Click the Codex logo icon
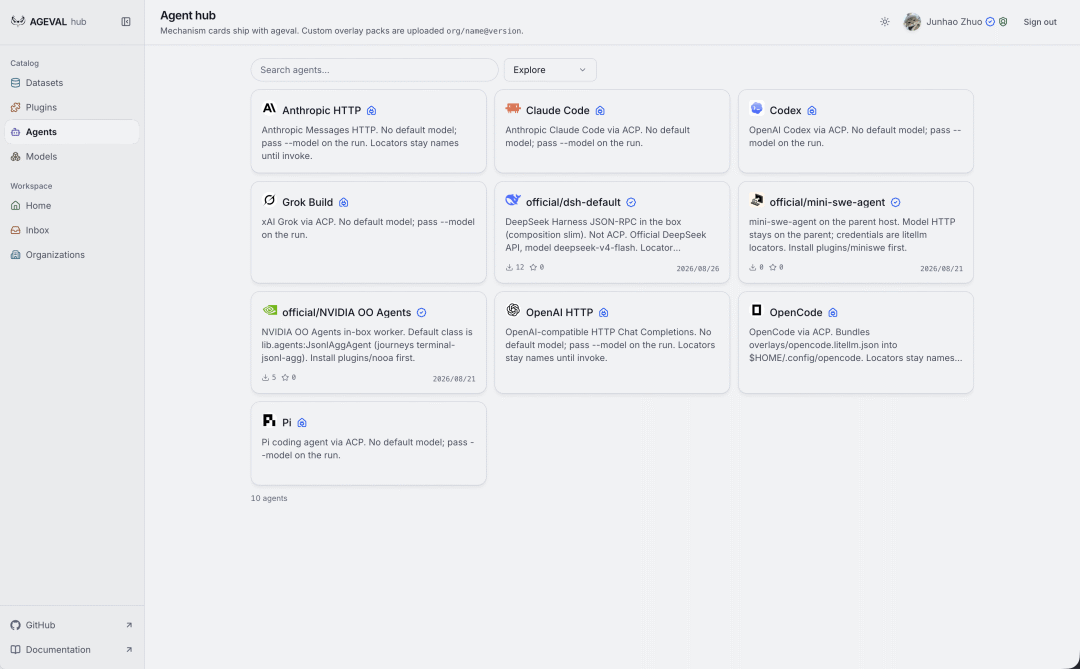Image resolution: width=1080 pixels, height=669 pixels. [x=756, y=109]
